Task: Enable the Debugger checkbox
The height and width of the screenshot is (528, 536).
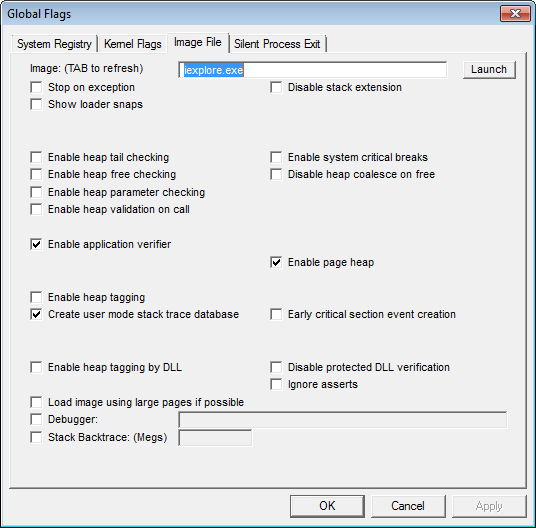Action: click(x=36, y=419)
